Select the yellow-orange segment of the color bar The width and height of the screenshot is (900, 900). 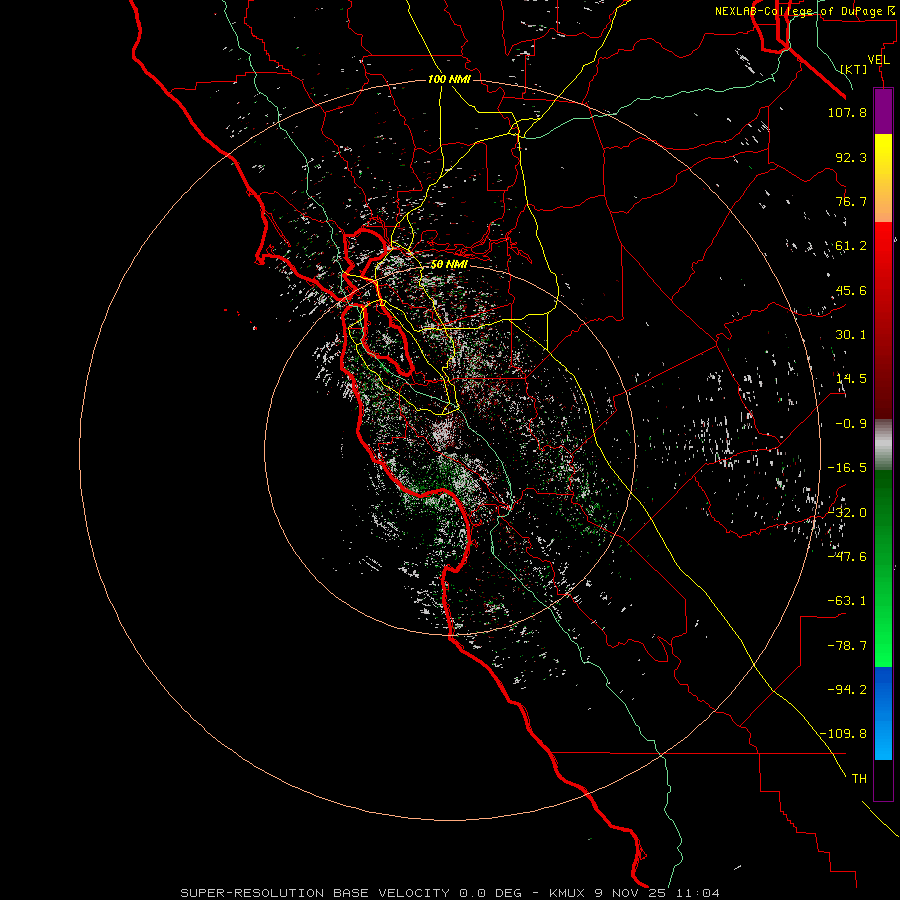[x=883, y=178]
